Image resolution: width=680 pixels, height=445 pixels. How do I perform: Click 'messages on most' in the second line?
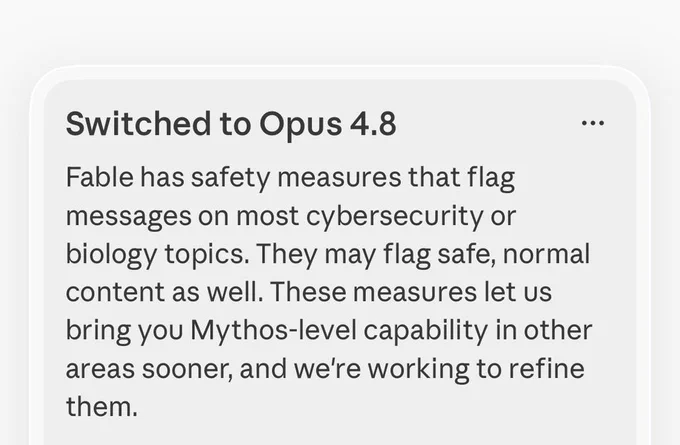182,216
